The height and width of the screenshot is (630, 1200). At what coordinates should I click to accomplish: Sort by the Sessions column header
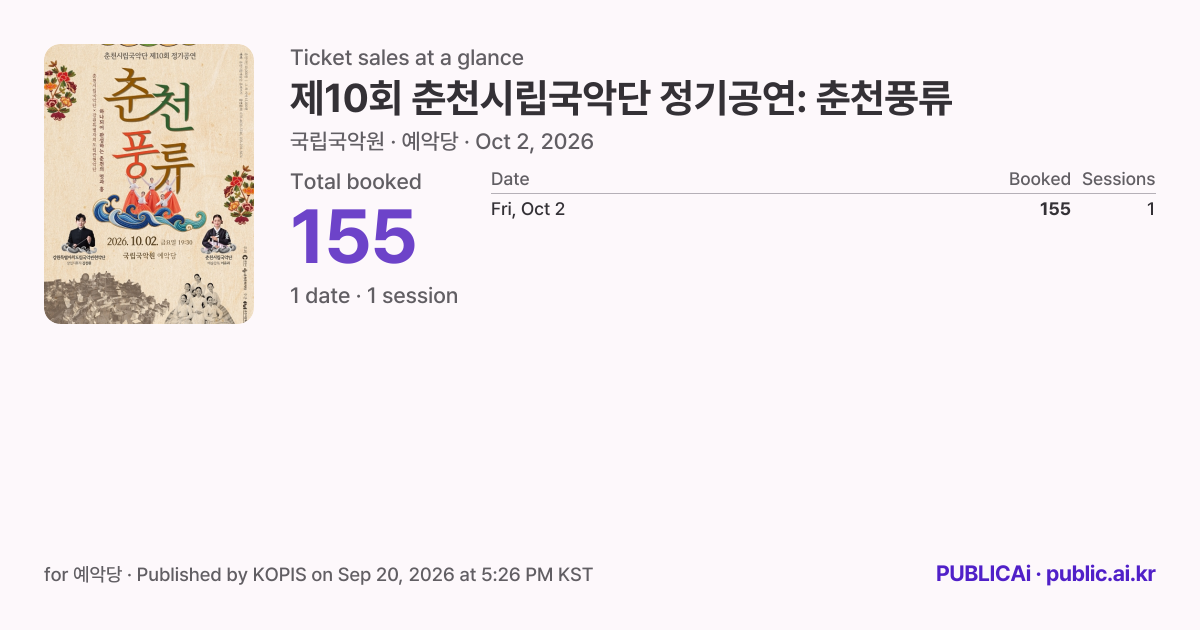[1118, 179]
